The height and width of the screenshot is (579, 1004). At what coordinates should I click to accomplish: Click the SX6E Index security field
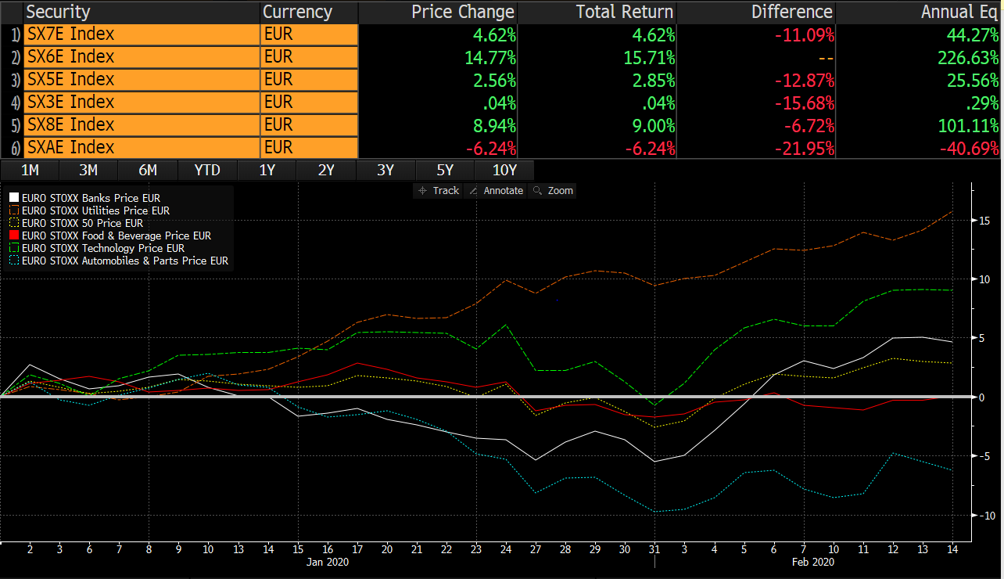142,57
